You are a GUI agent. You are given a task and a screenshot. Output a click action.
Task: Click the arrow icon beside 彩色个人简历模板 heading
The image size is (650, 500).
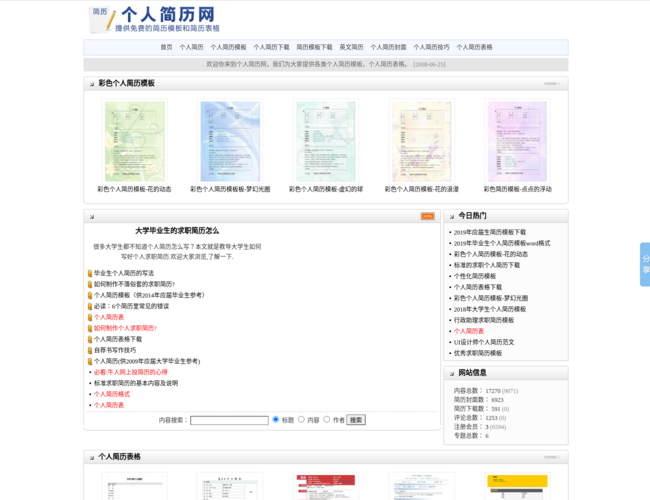(x=92, y=84)
